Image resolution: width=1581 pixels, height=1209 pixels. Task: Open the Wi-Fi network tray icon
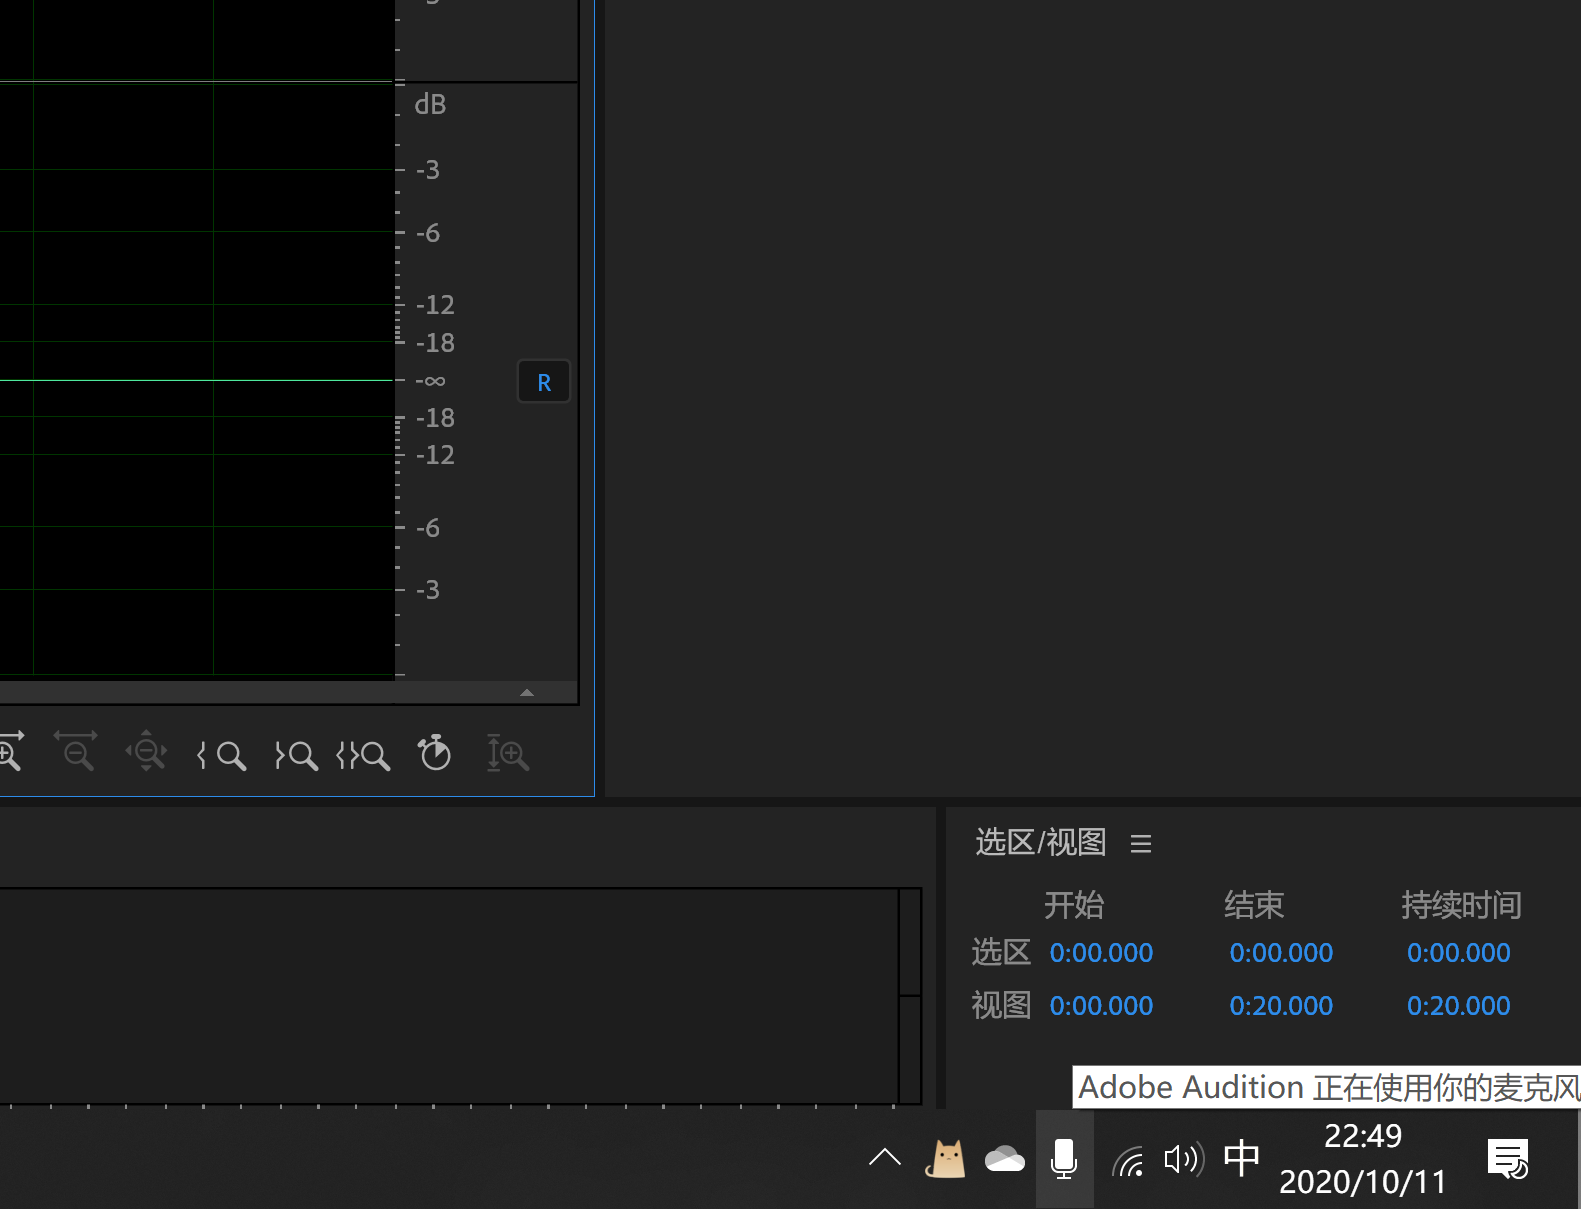[x=1128, y=1160]
